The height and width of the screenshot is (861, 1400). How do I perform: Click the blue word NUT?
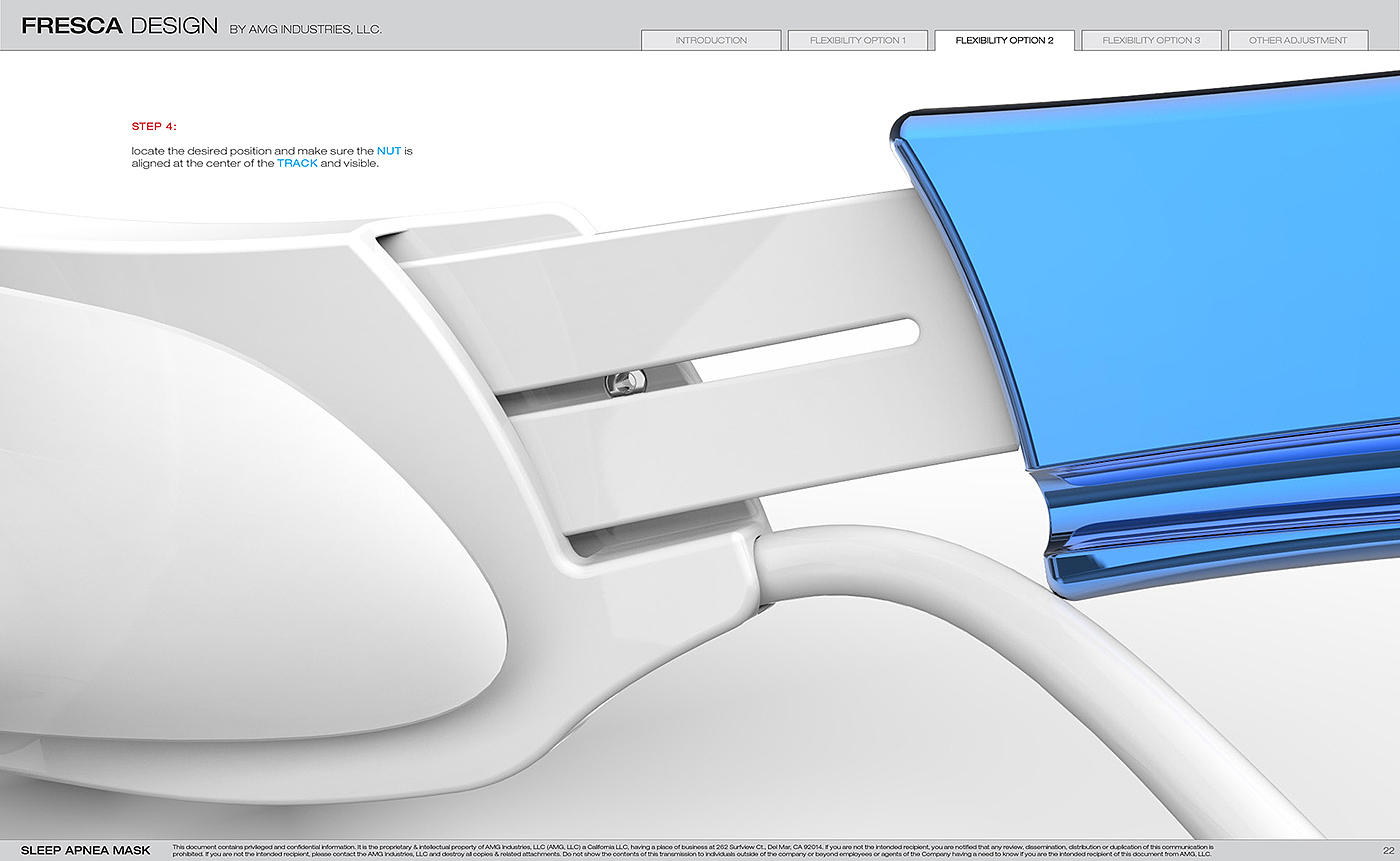pos(389,151)
